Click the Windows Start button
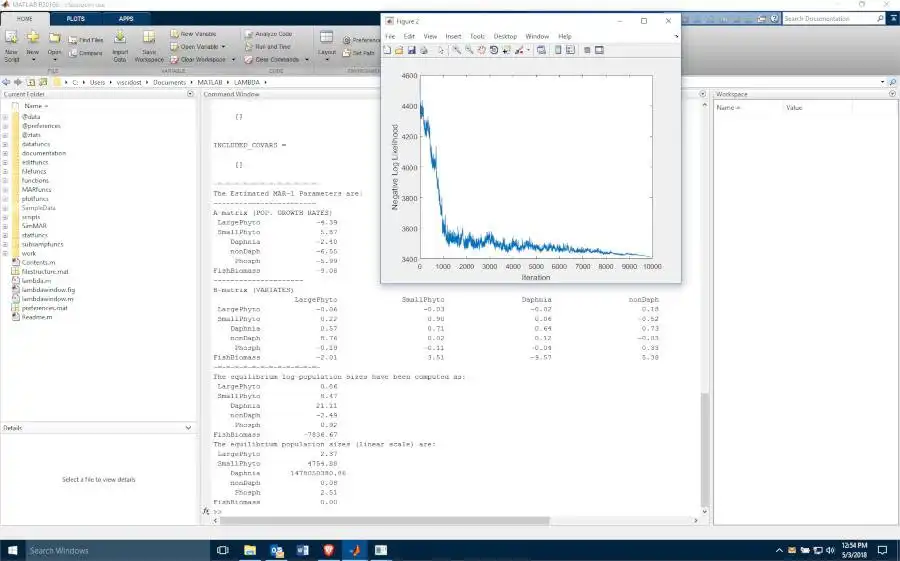Image resolution: width=900 pixels, height=561 pixels. coord(12,550)
